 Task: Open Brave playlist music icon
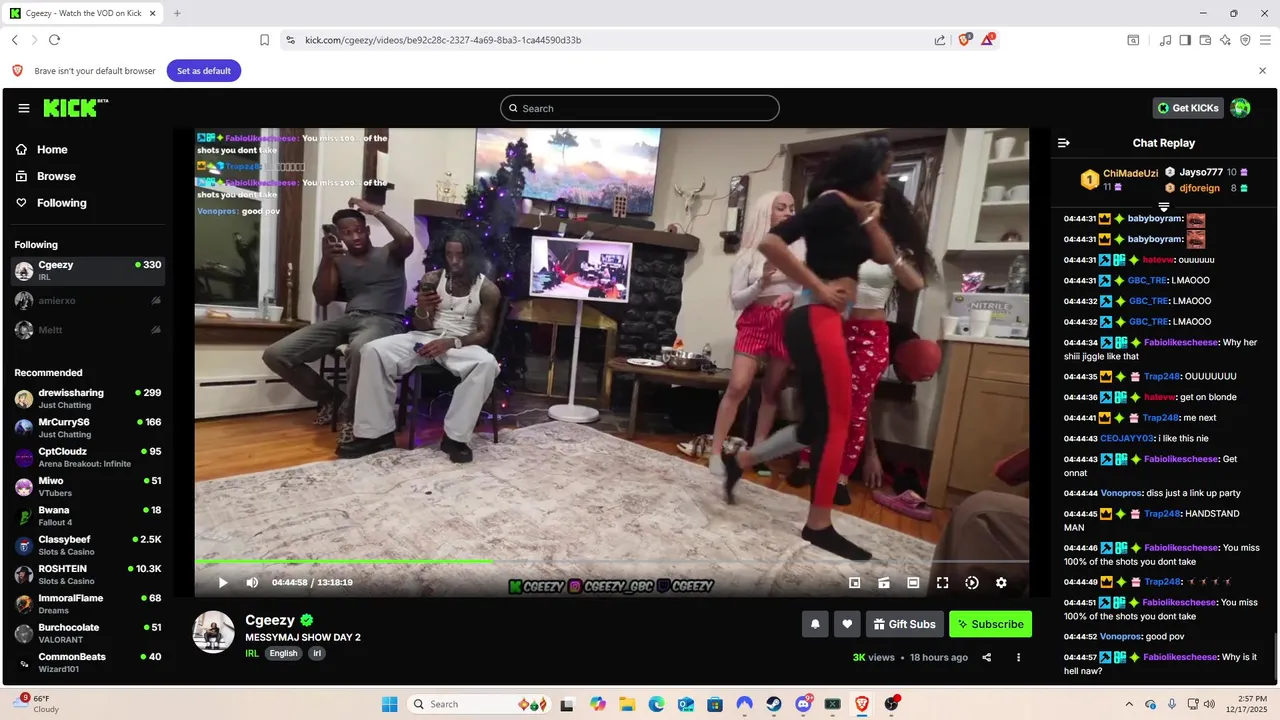click(x=1165, y=40)
